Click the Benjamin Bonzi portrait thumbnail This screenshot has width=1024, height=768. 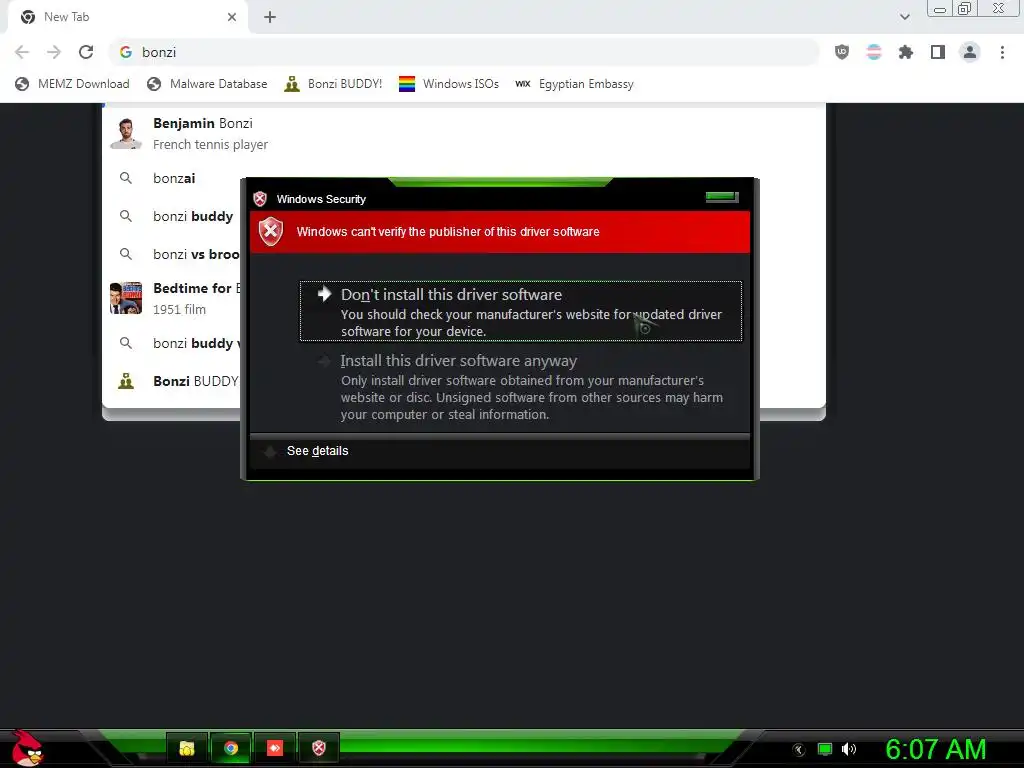pyautogui.click(x=126, y=133)
